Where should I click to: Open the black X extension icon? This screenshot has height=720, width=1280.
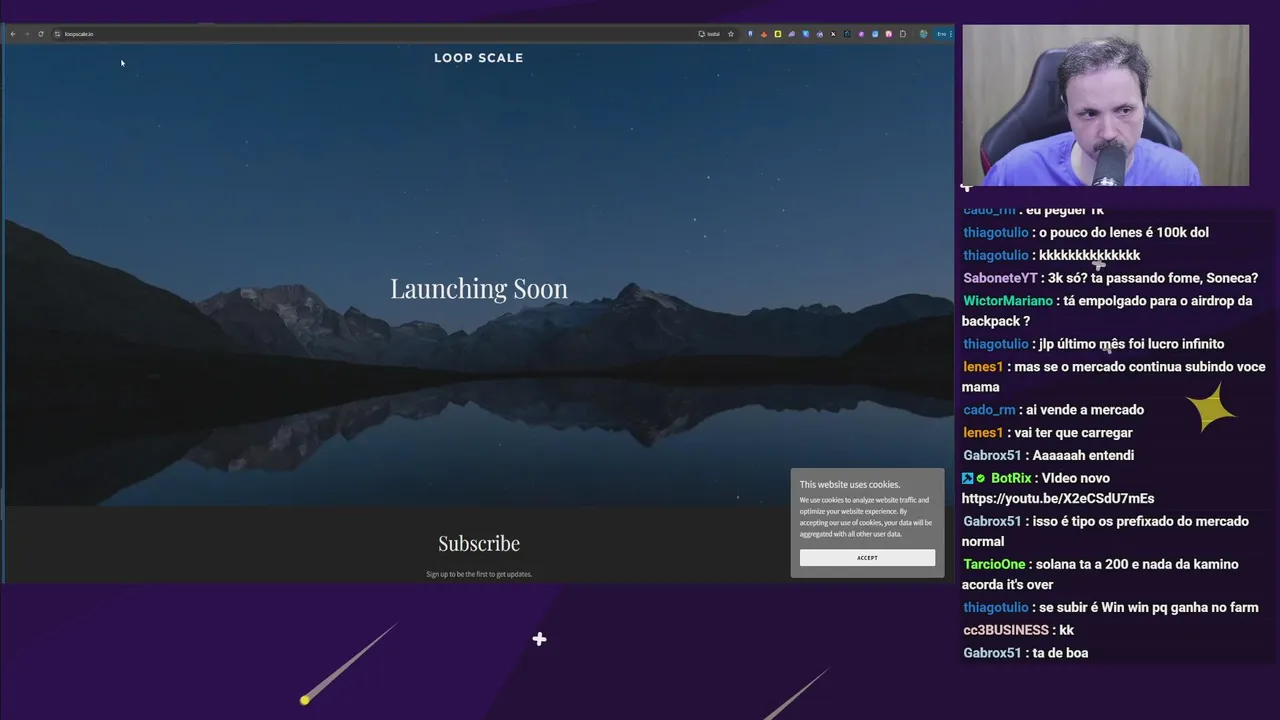(x=833, y=34)
